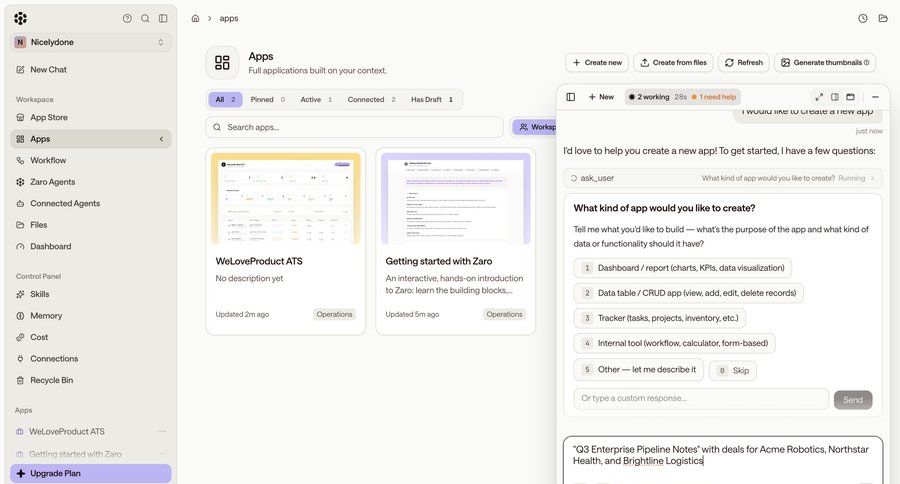Click Create from files button
The width and height of the screenshot is (900, 484).
pos(673,63)
